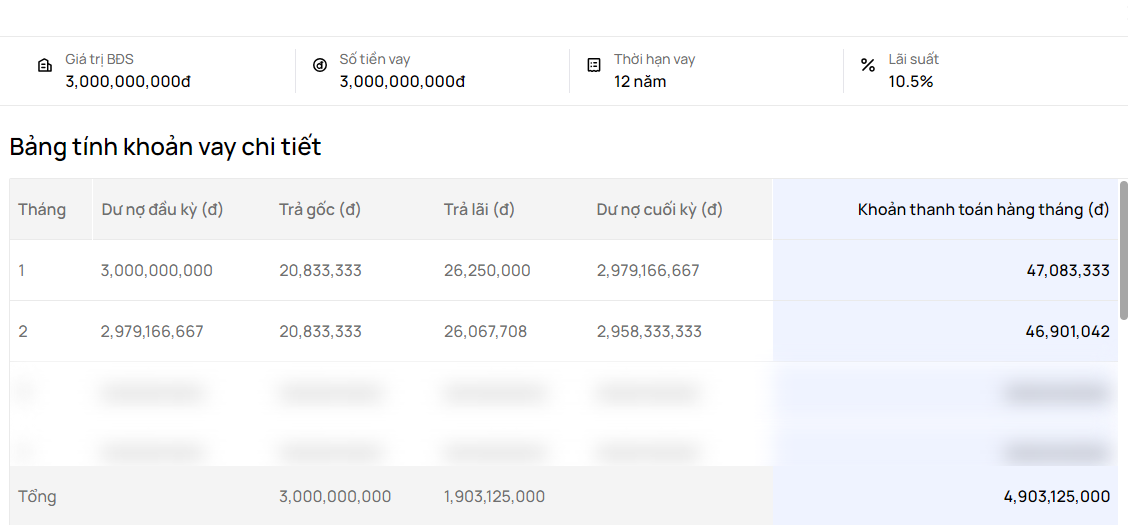
Task: Click the percent icon beside Lãi suất
Action: (x=868, y=66)
